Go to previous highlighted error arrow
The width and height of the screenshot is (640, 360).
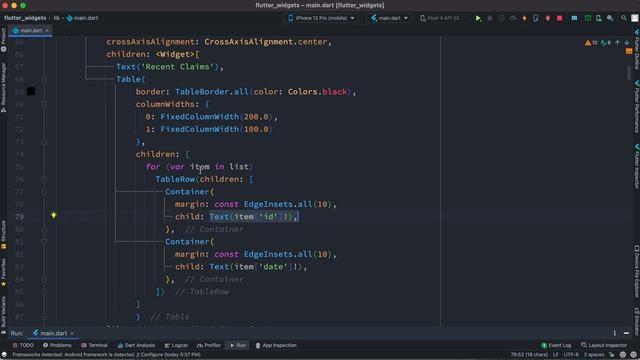coord(618,42)
